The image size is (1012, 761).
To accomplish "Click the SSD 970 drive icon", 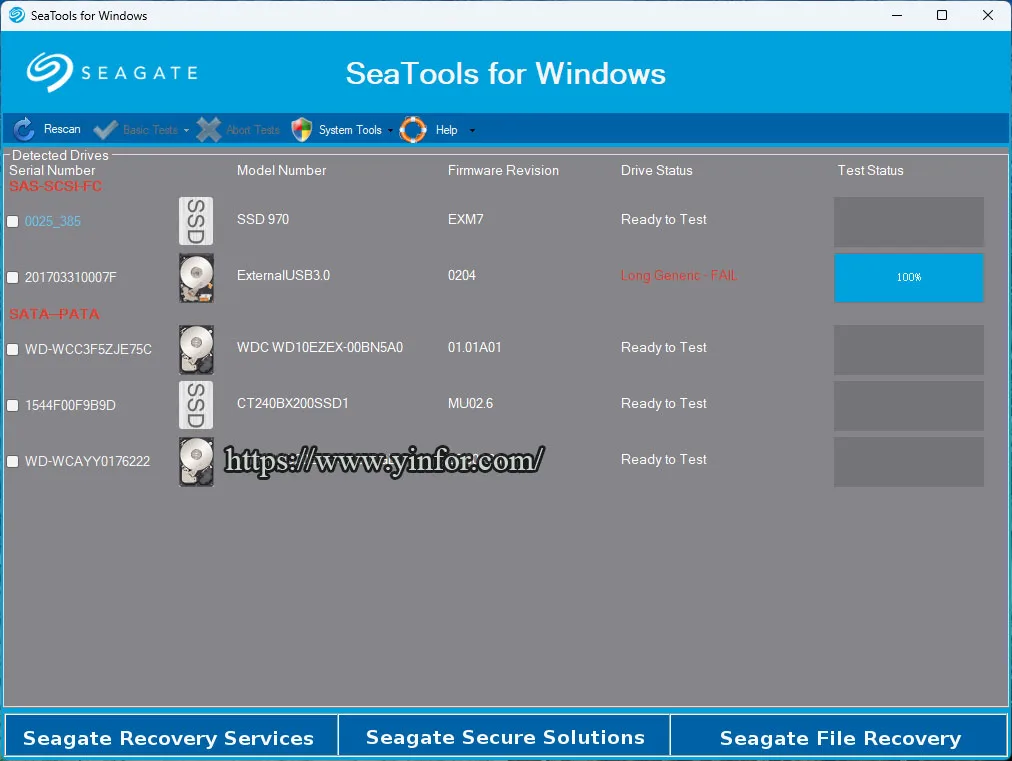I will click(196, 221).
